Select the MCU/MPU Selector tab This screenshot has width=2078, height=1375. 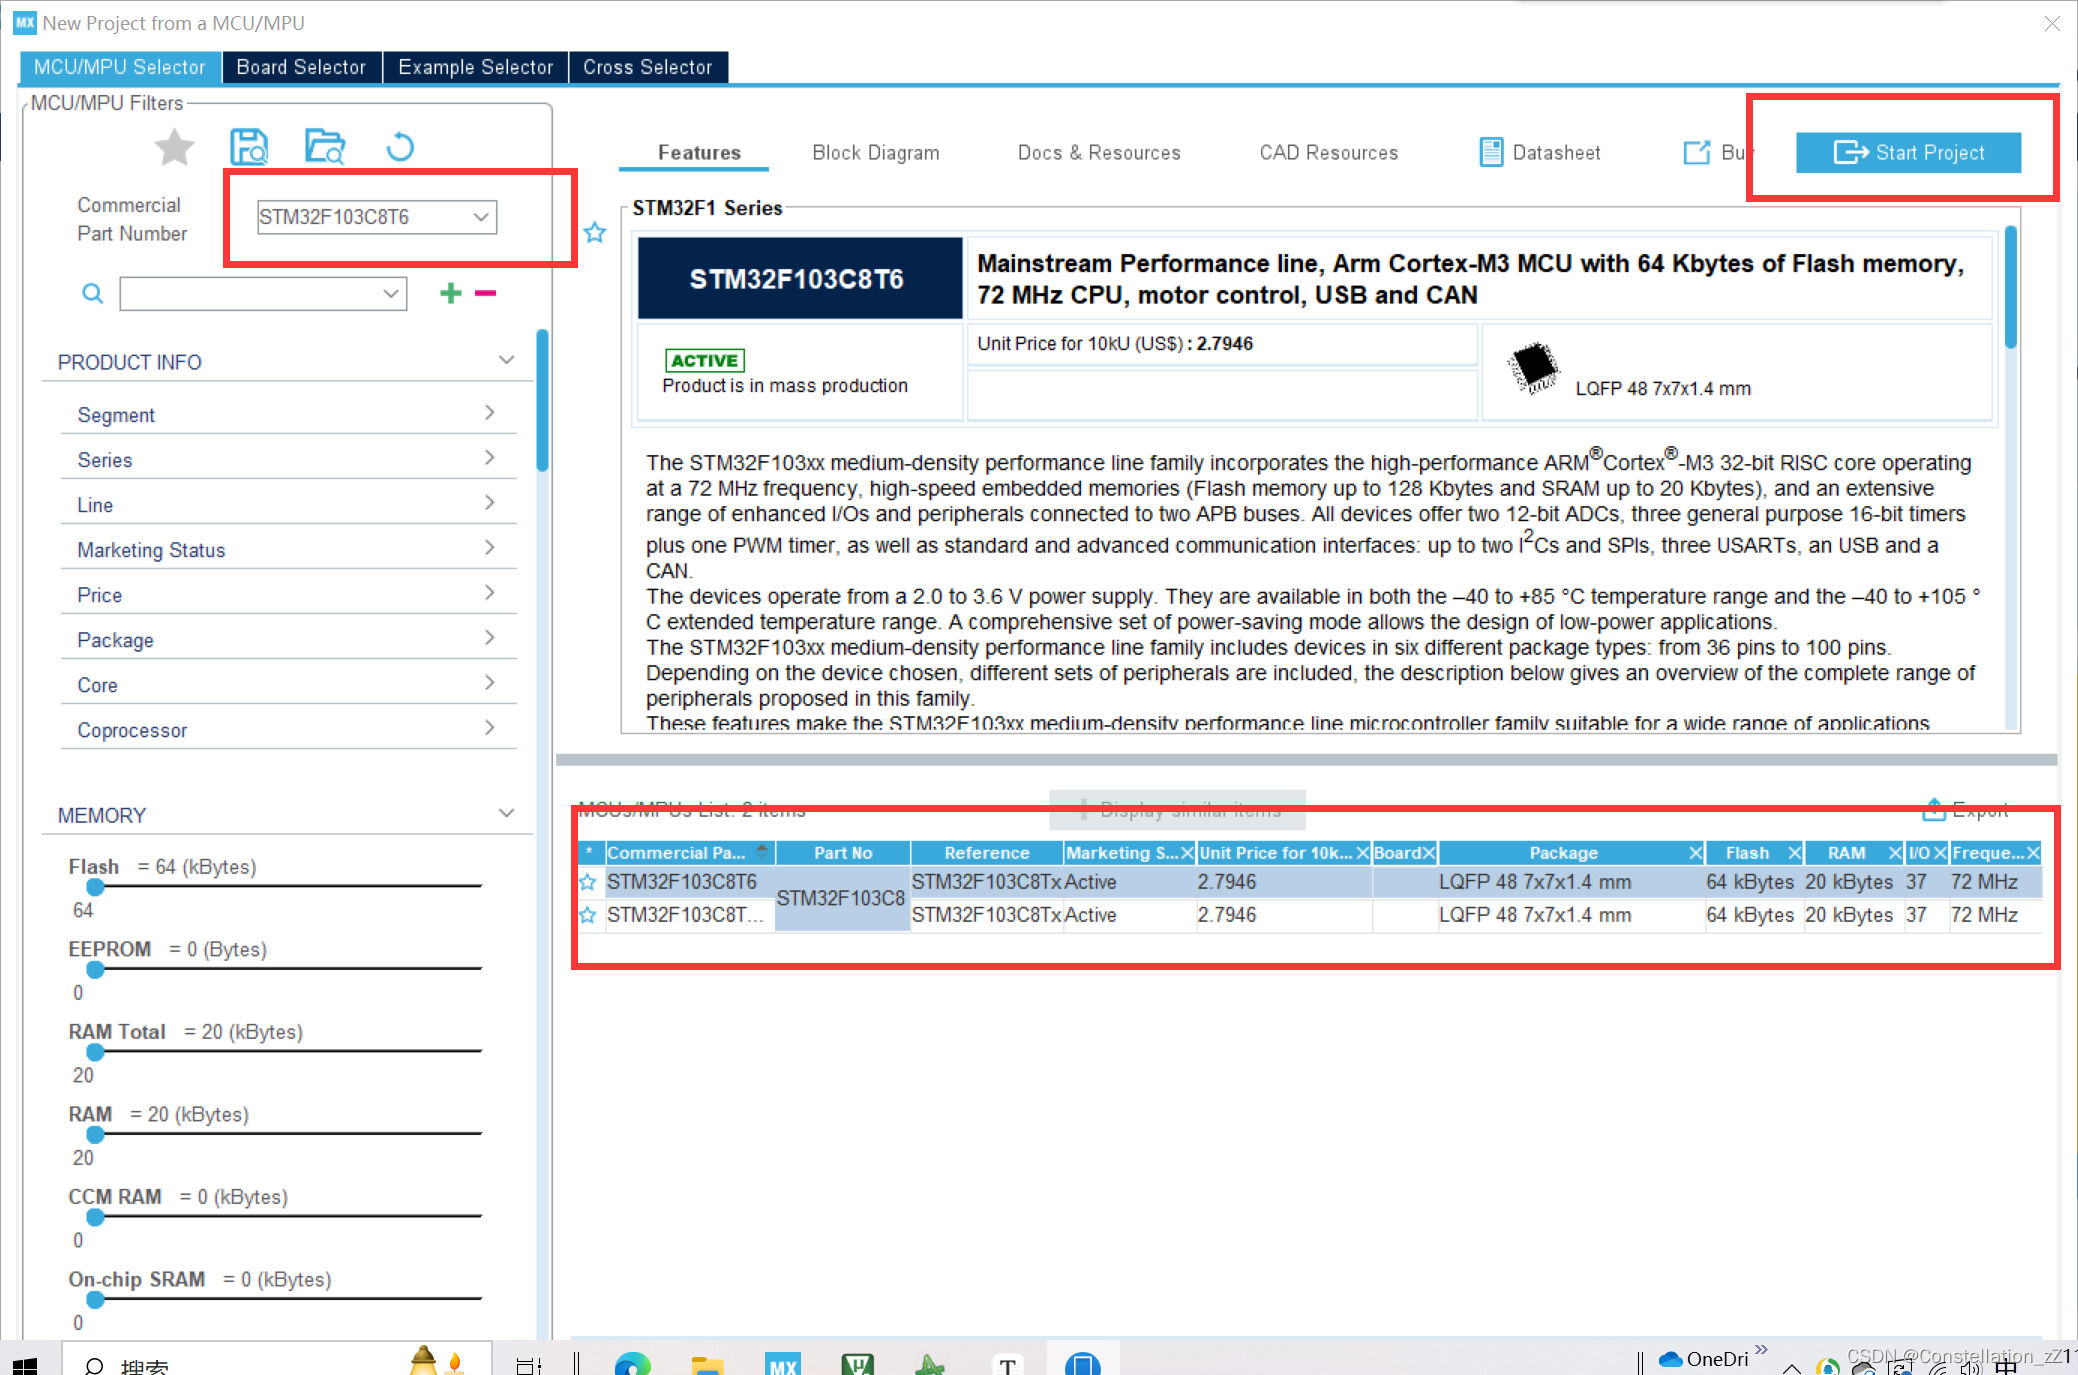(118, 66)
